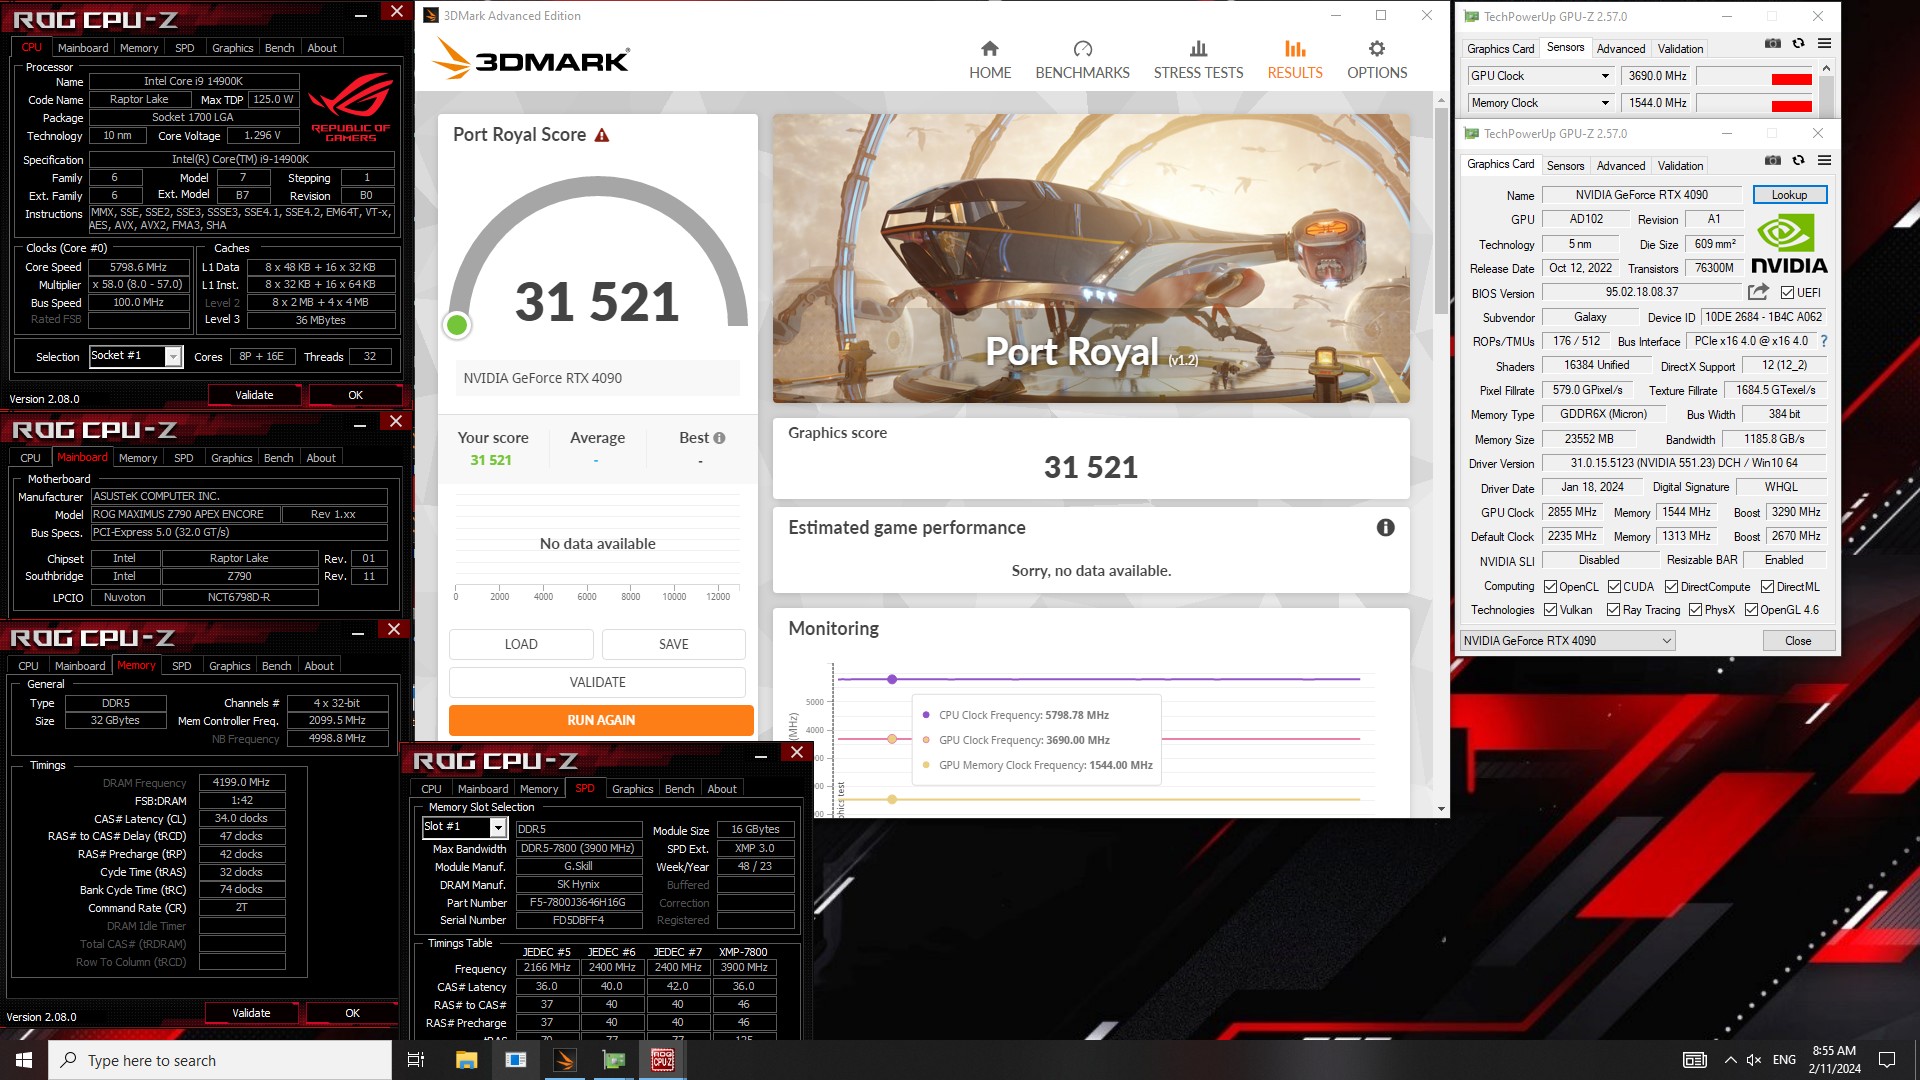Click the NVIDIA logo in GPU-Z

tap(1789, 245)
